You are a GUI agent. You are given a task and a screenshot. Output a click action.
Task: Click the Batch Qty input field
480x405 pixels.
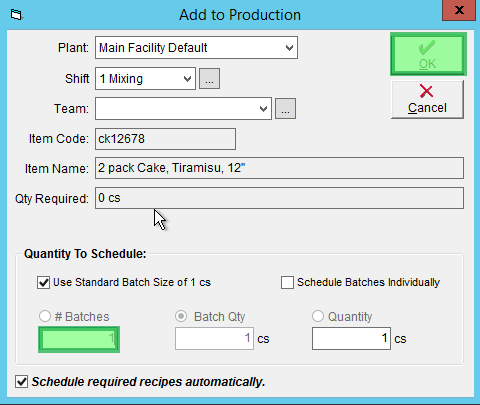pyautogui.click(x=214, y=339)
